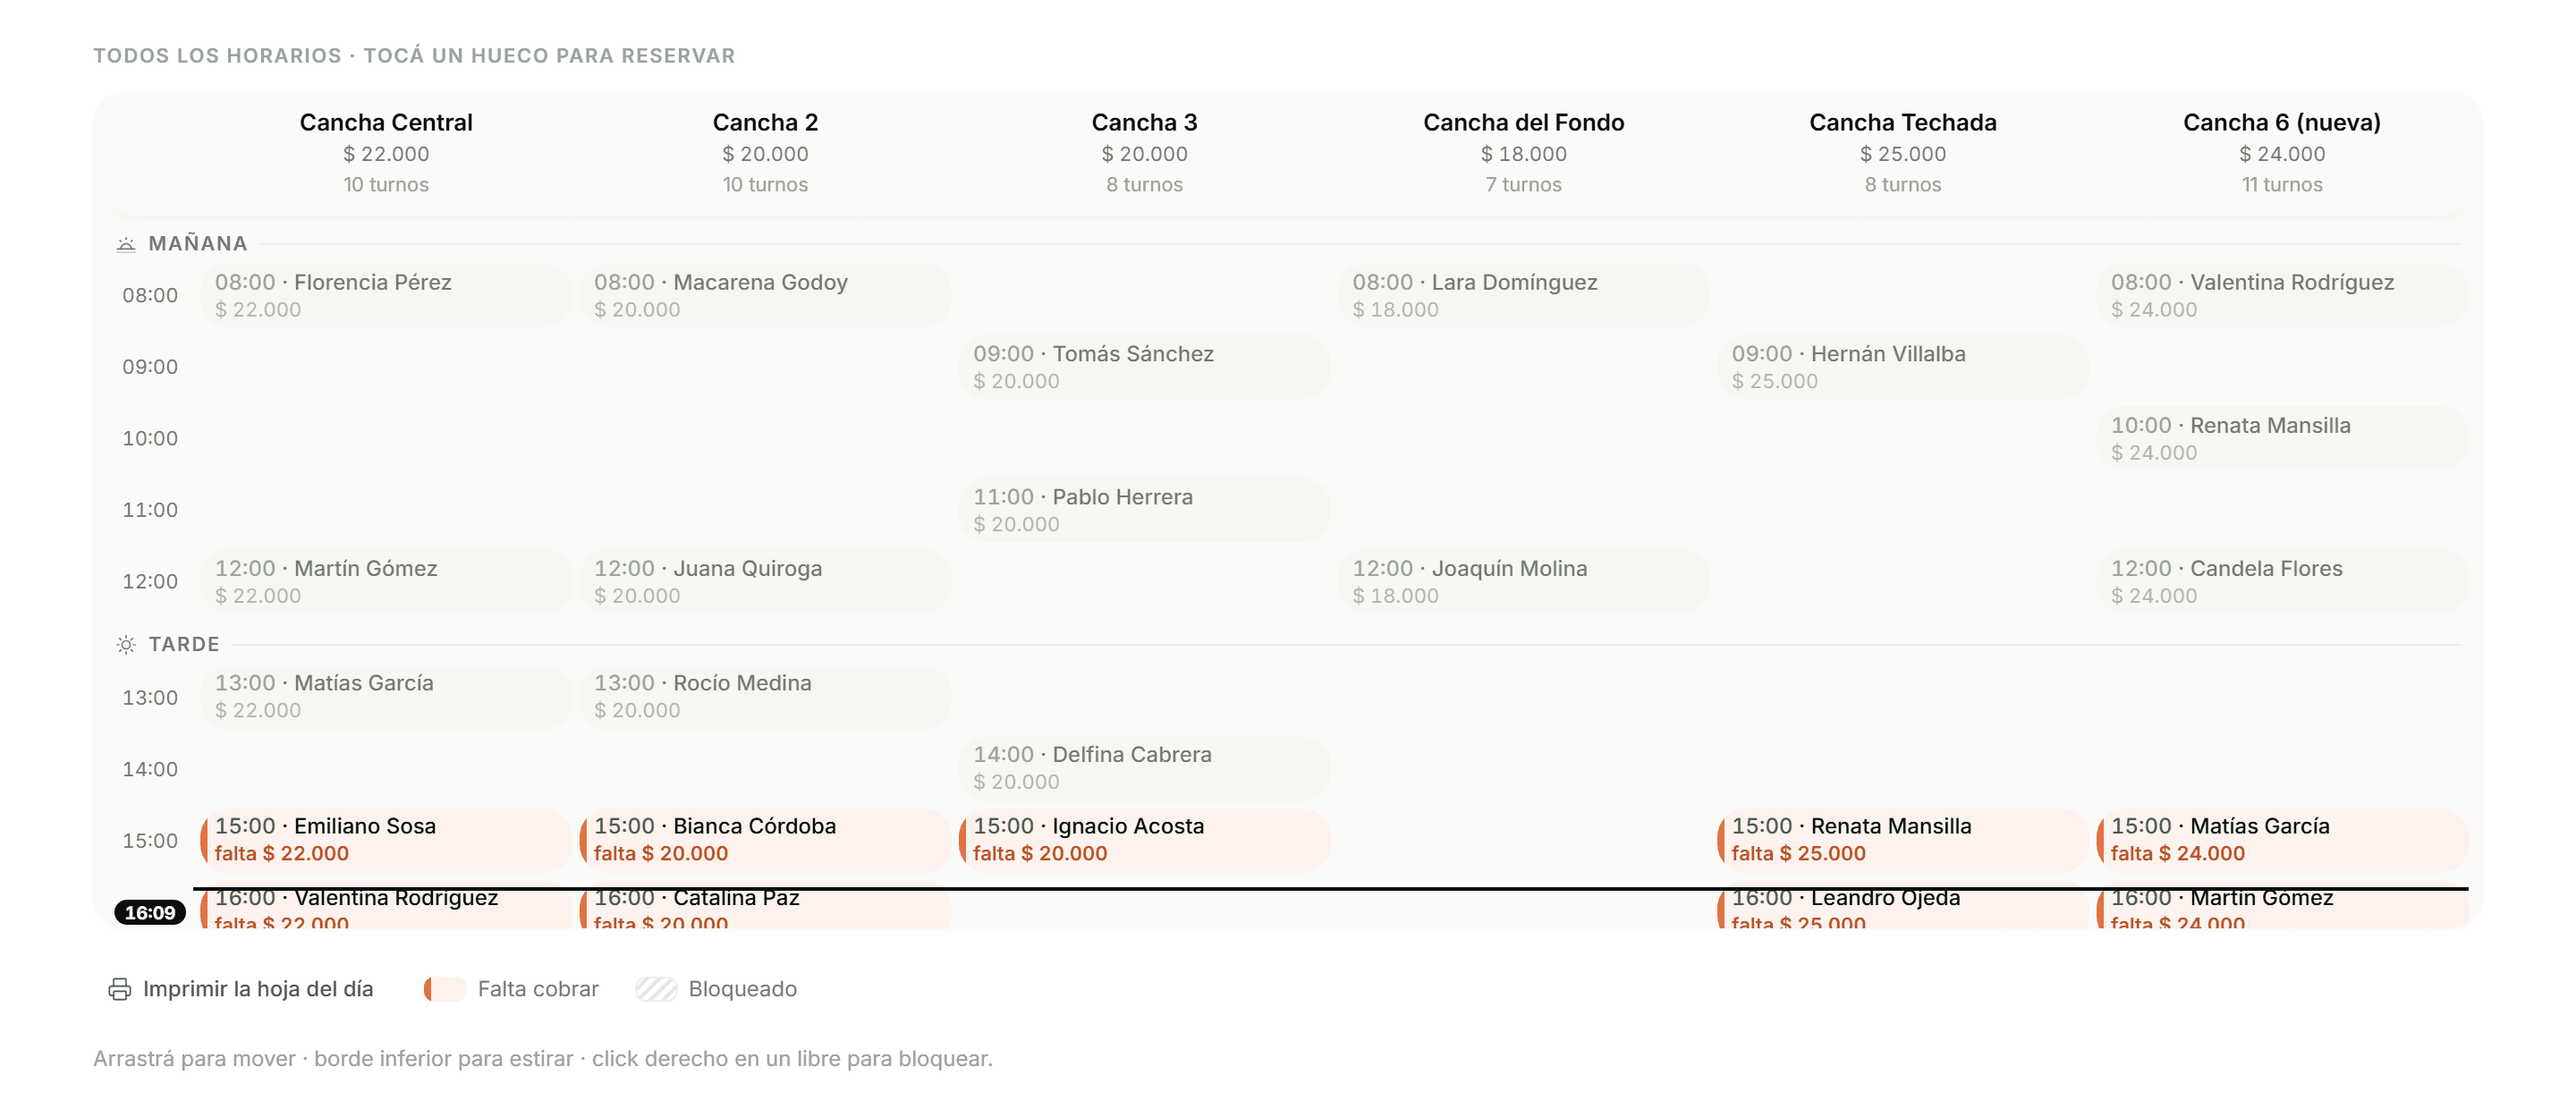Screen dimensions: 2576x1109
Task: Open 13:00 Matías García booking
Action: click(x=386, y=696)
